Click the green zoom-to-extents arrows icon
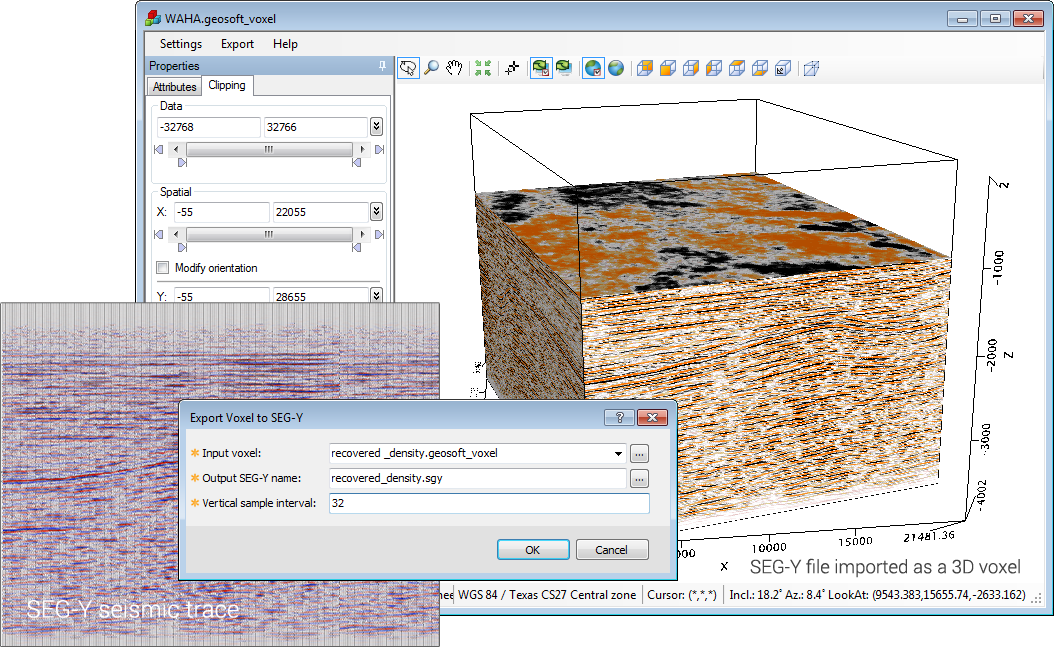 click(x=484, y=68)
